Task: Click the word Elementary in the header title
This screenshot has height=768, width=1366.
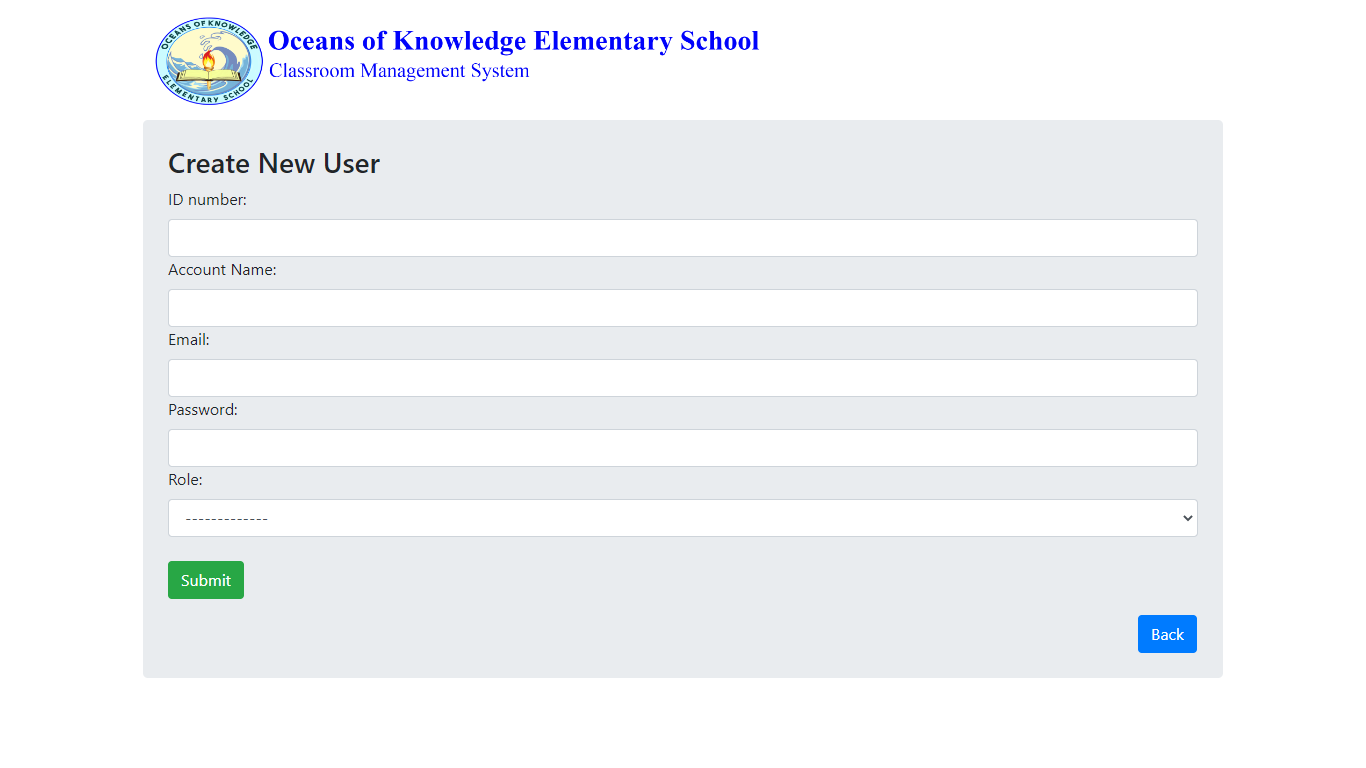Action: (x=602, y=41)
